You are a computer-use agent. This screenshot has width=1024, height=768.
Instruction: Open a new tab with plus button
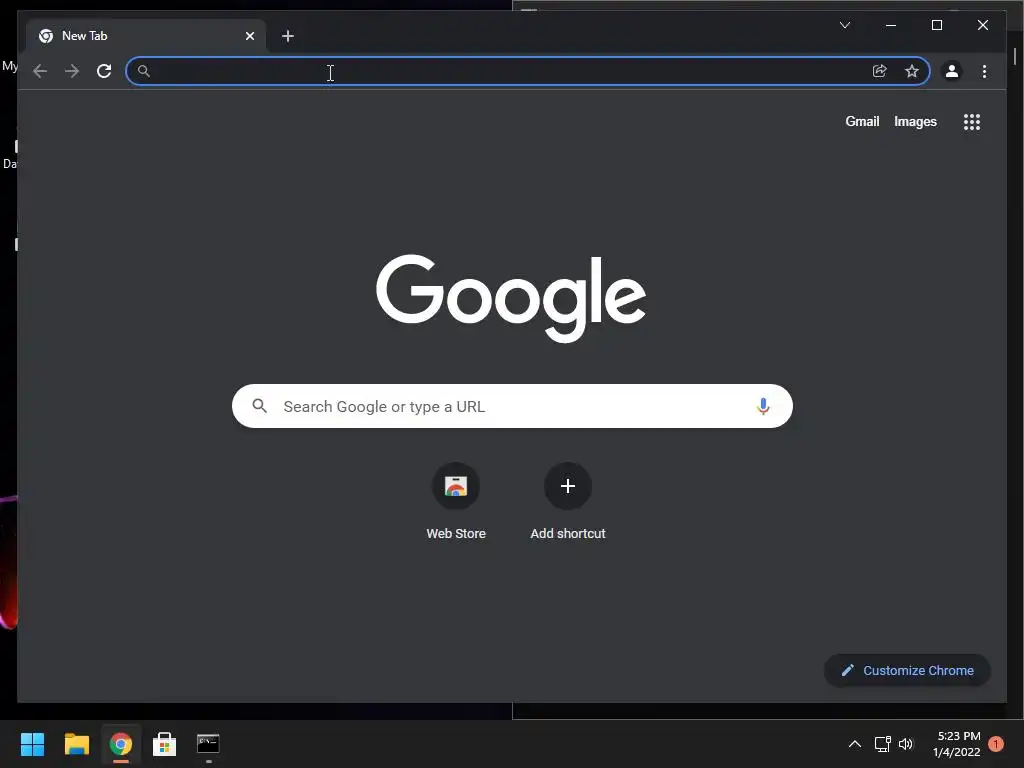click(288, 36)
